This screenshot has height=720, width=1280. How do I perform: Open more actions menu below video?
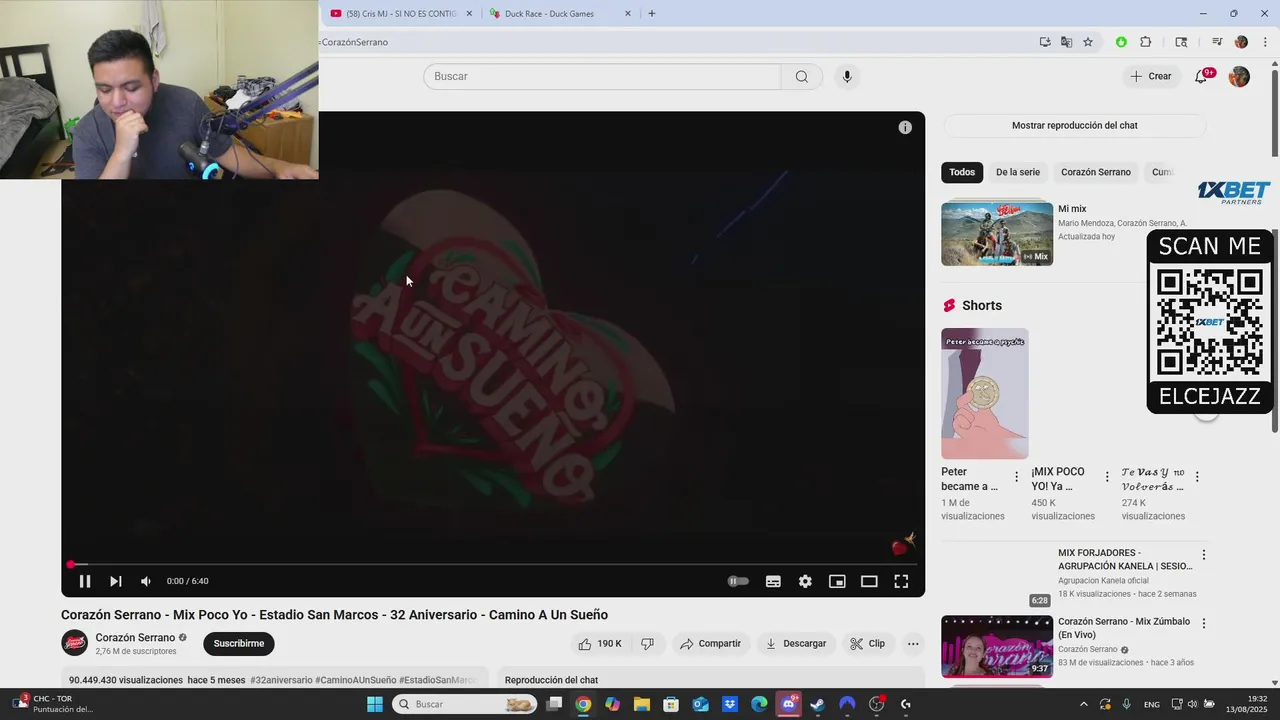pos(913,644)
